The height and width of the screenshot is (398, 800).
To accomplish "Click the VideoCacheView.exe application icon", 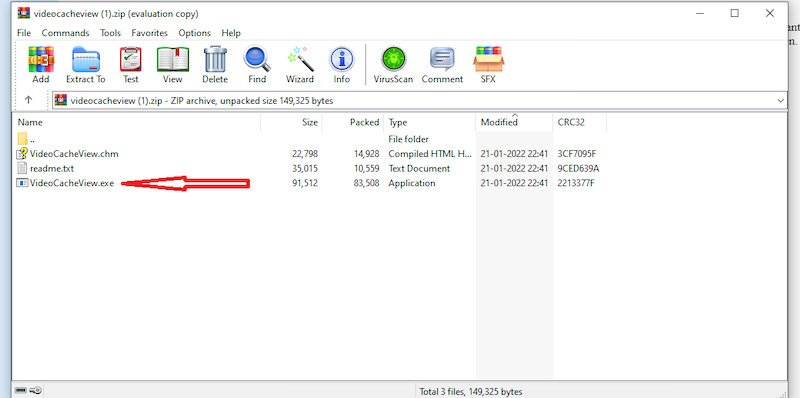I will (22, 183).
